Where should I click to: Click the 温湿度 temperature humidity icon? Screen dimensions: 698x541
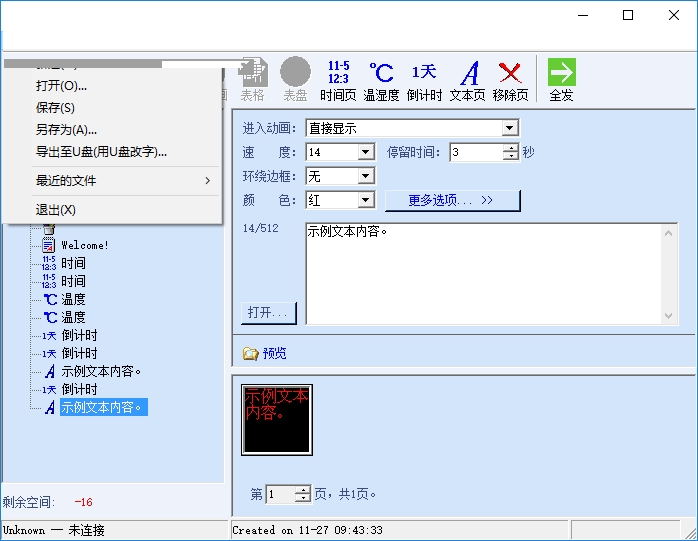point(381,80)
